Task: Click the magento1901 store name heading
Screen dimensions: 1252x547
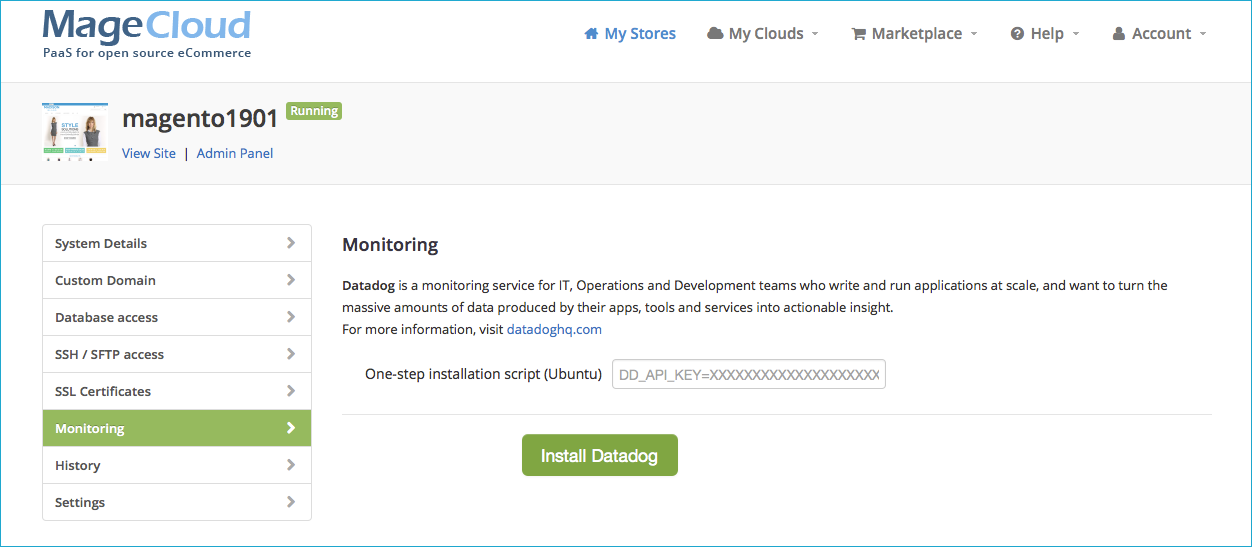Action: tap(200, 118)
